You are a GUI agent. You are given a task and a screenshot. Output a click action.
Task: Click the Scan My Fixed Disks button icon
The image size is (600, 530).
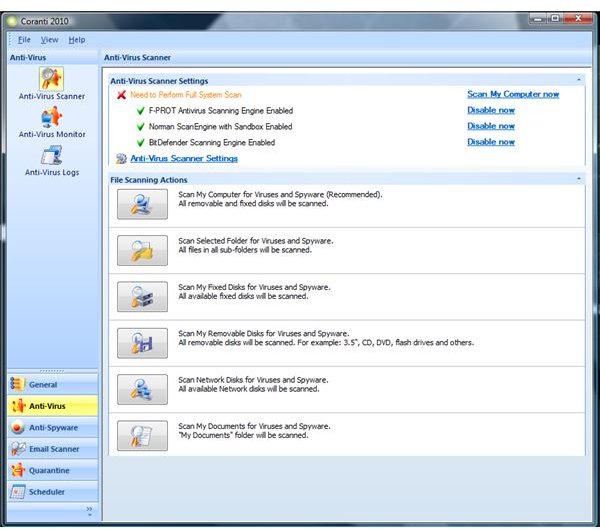(142, 297)
